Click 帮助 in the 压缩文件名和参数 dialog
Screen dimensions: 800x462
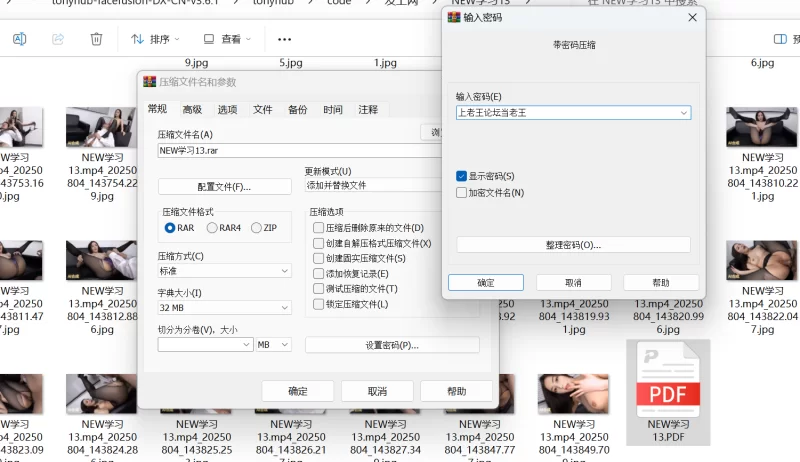point(457,391)
